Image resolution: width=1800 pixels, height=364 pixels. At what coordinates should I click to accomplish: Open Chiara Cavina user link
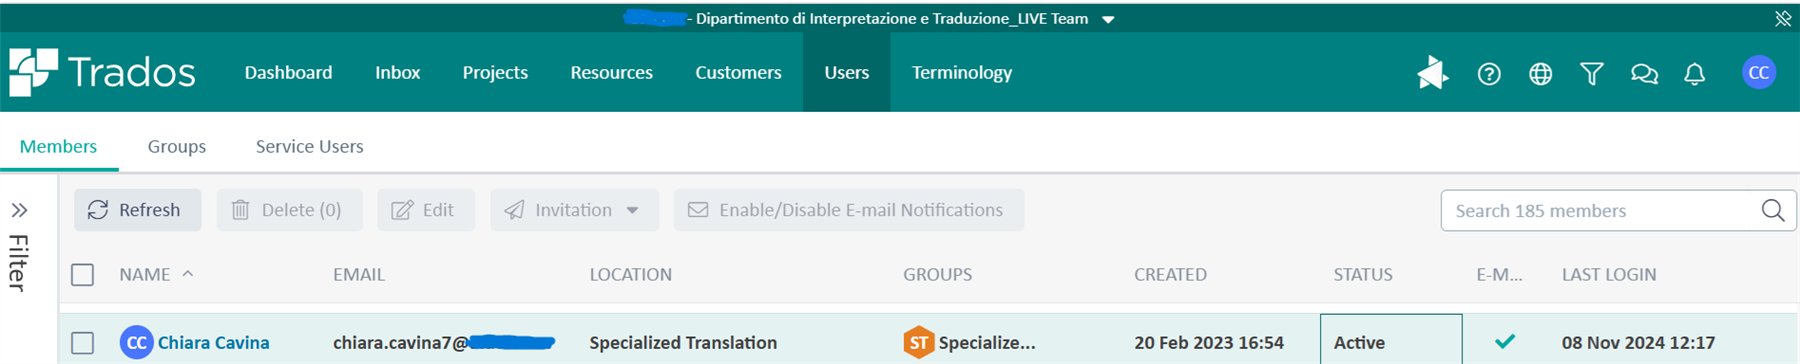[213, 343]
